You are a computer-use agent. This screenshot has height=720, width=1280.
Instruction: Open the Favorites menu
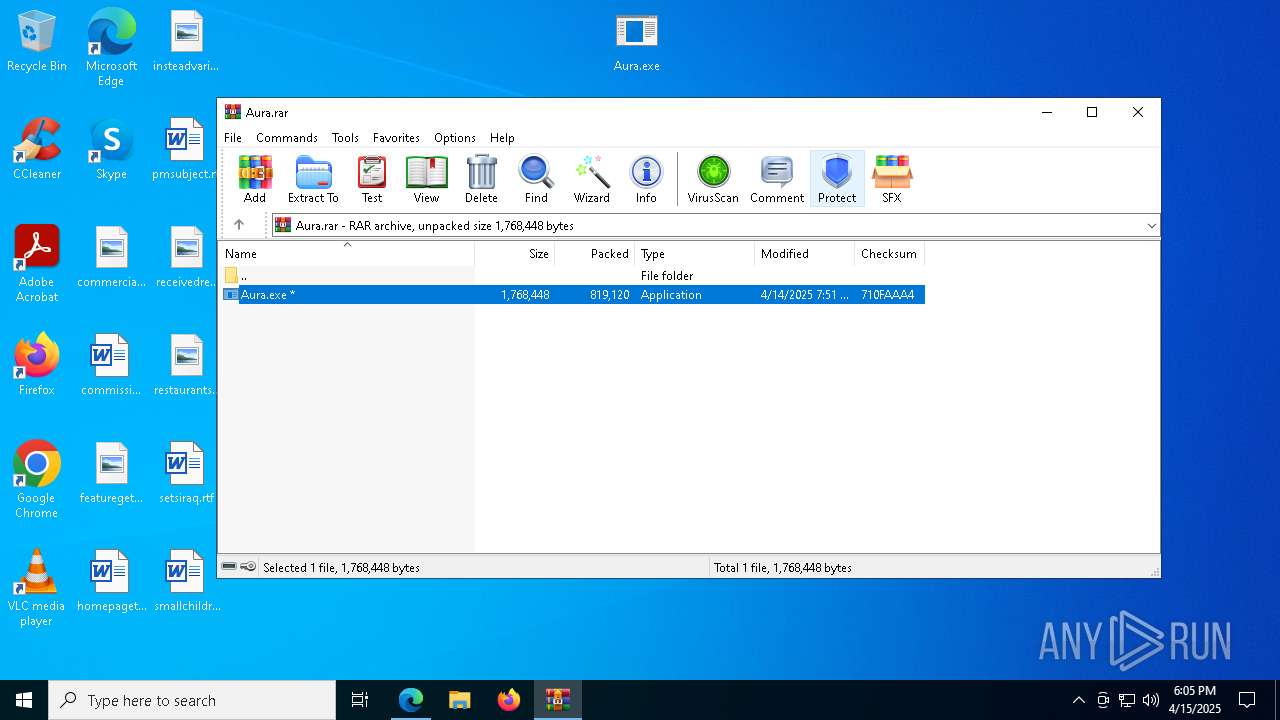[x=396, y=138]
